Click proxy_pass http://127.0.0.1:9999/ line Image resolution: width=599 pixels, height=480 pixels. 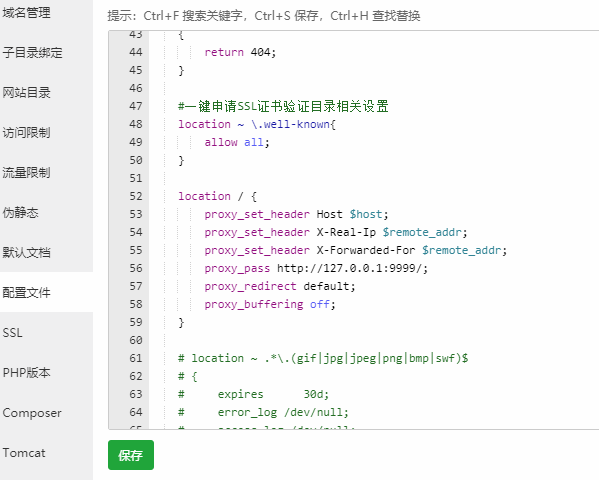click(x=316, y=268)
